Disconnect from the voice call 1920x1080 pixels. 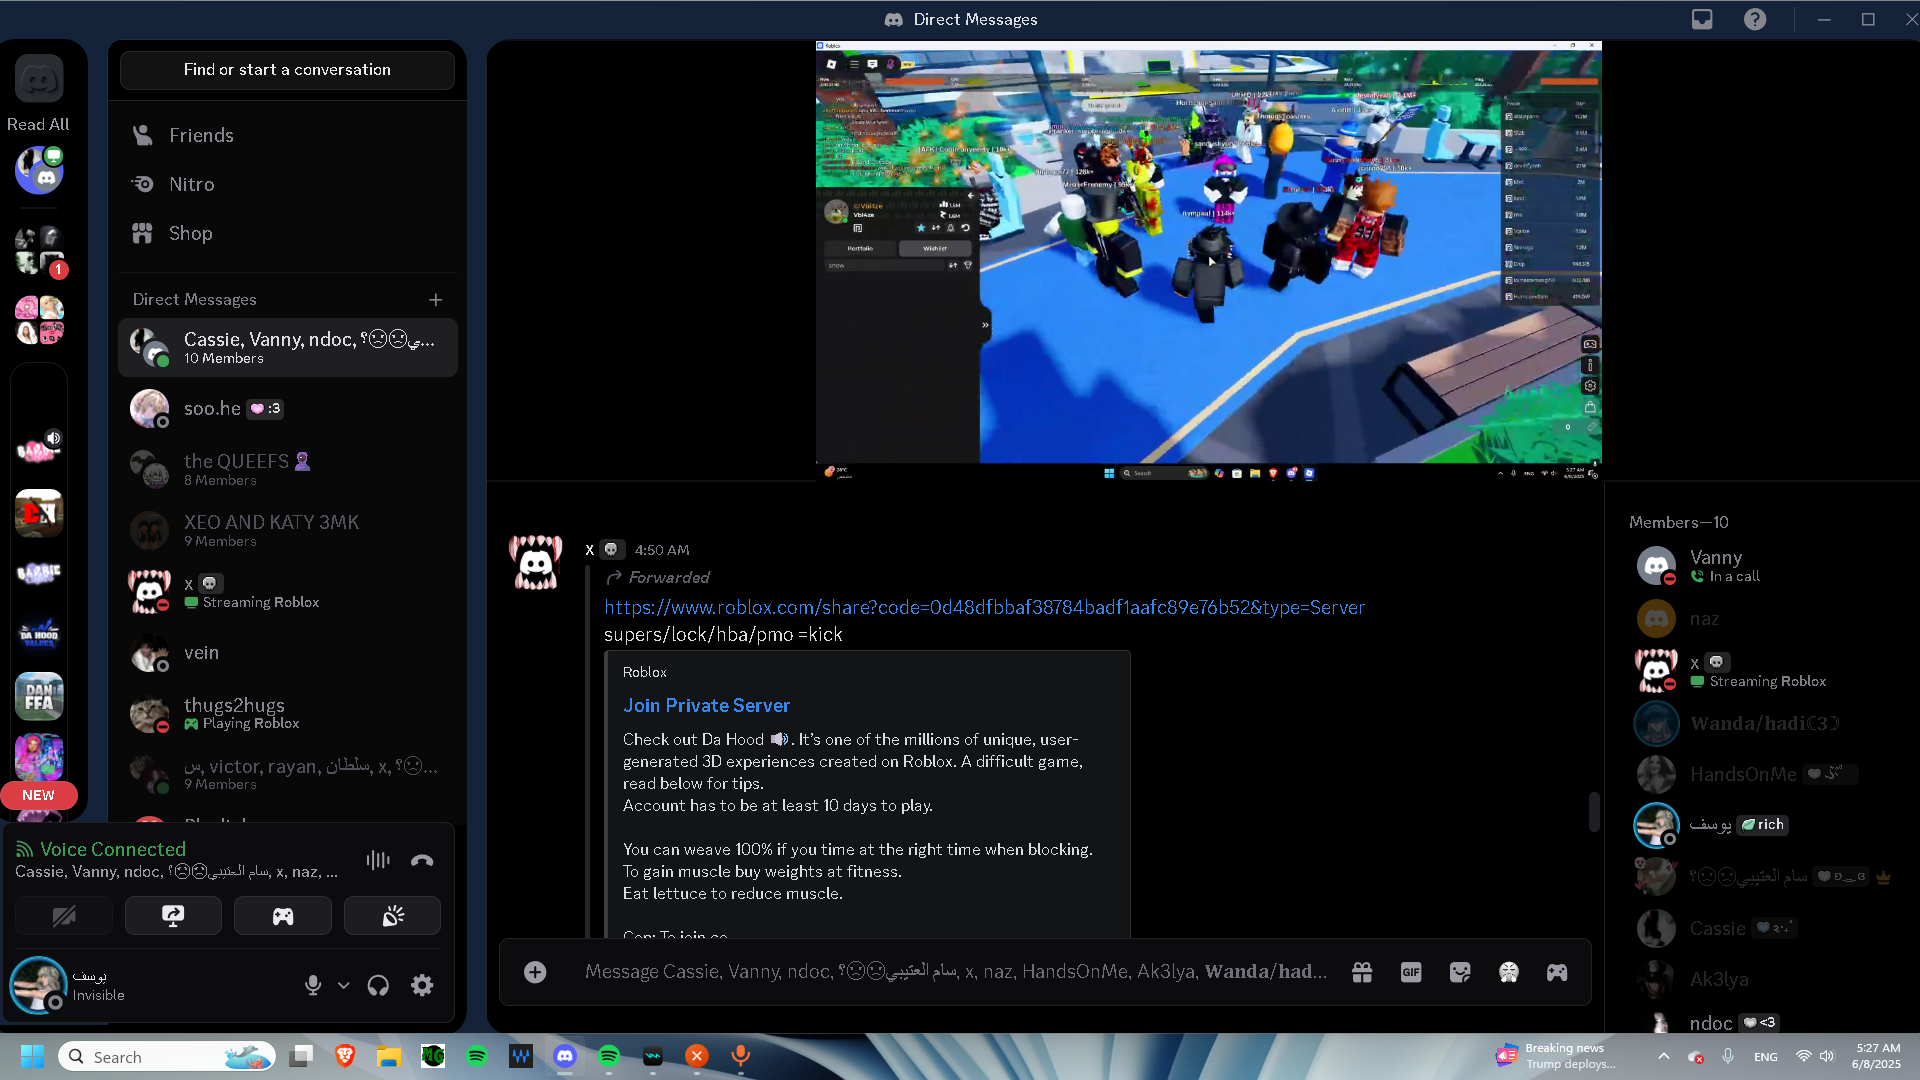point(422,860)
